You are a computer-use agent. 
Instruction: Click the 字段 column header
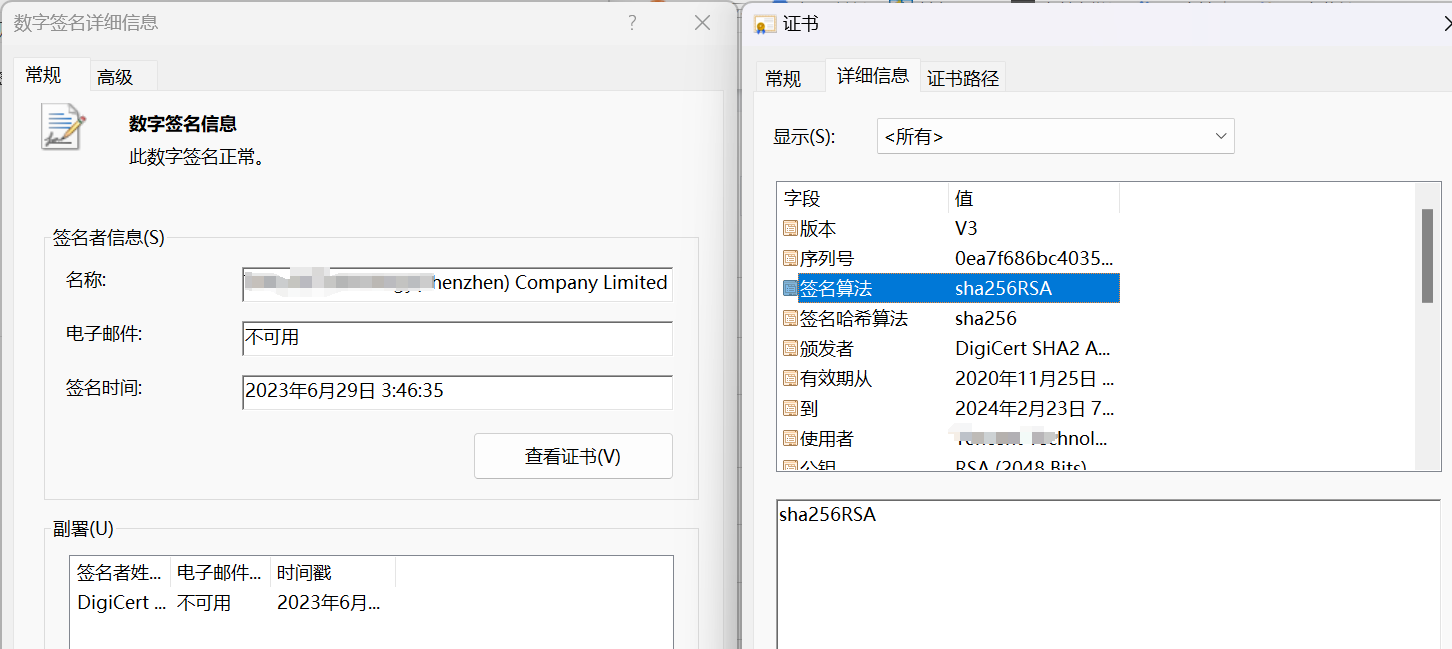pyautogui.click(x=862, y=198)
